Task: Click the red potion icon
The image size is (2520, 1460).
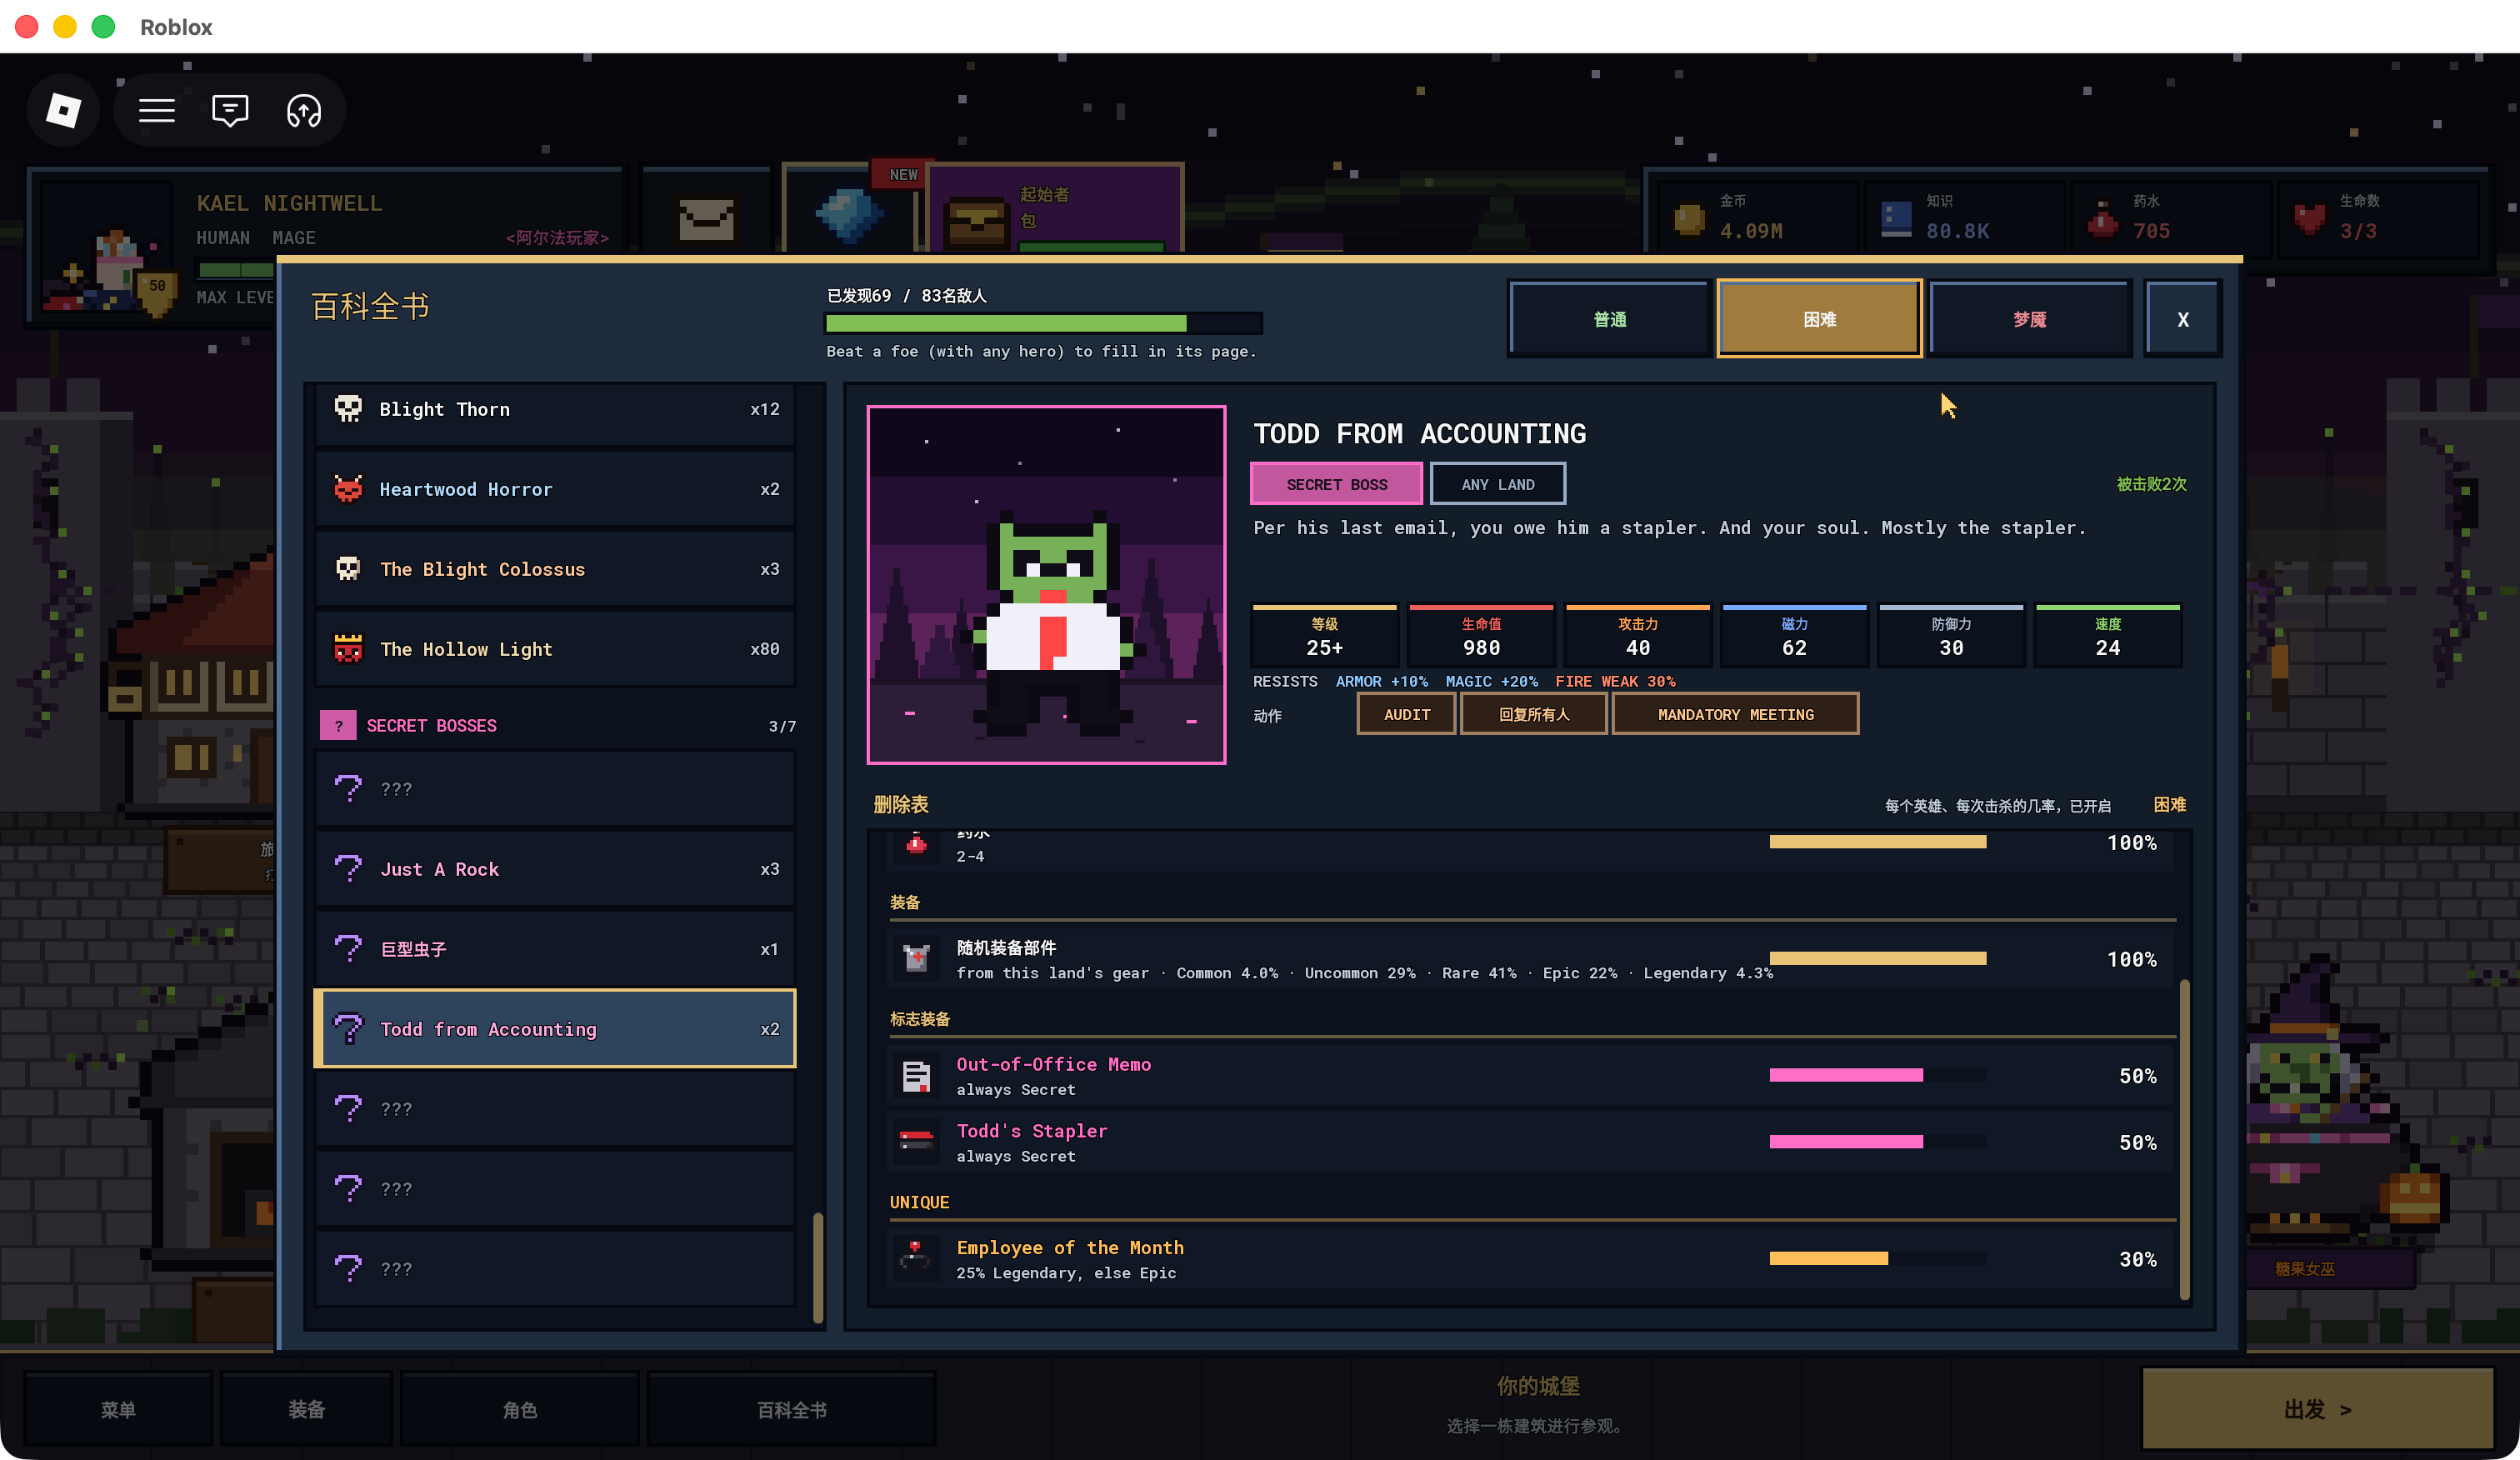Action: coord(2103,218)
